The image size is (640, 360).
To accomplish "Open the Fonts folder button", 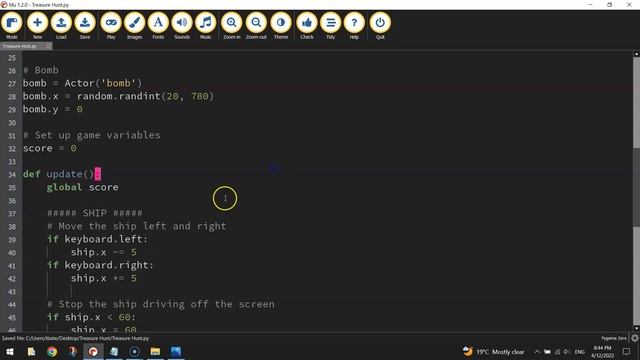I will pyautogui.click(x=158, y=26).
